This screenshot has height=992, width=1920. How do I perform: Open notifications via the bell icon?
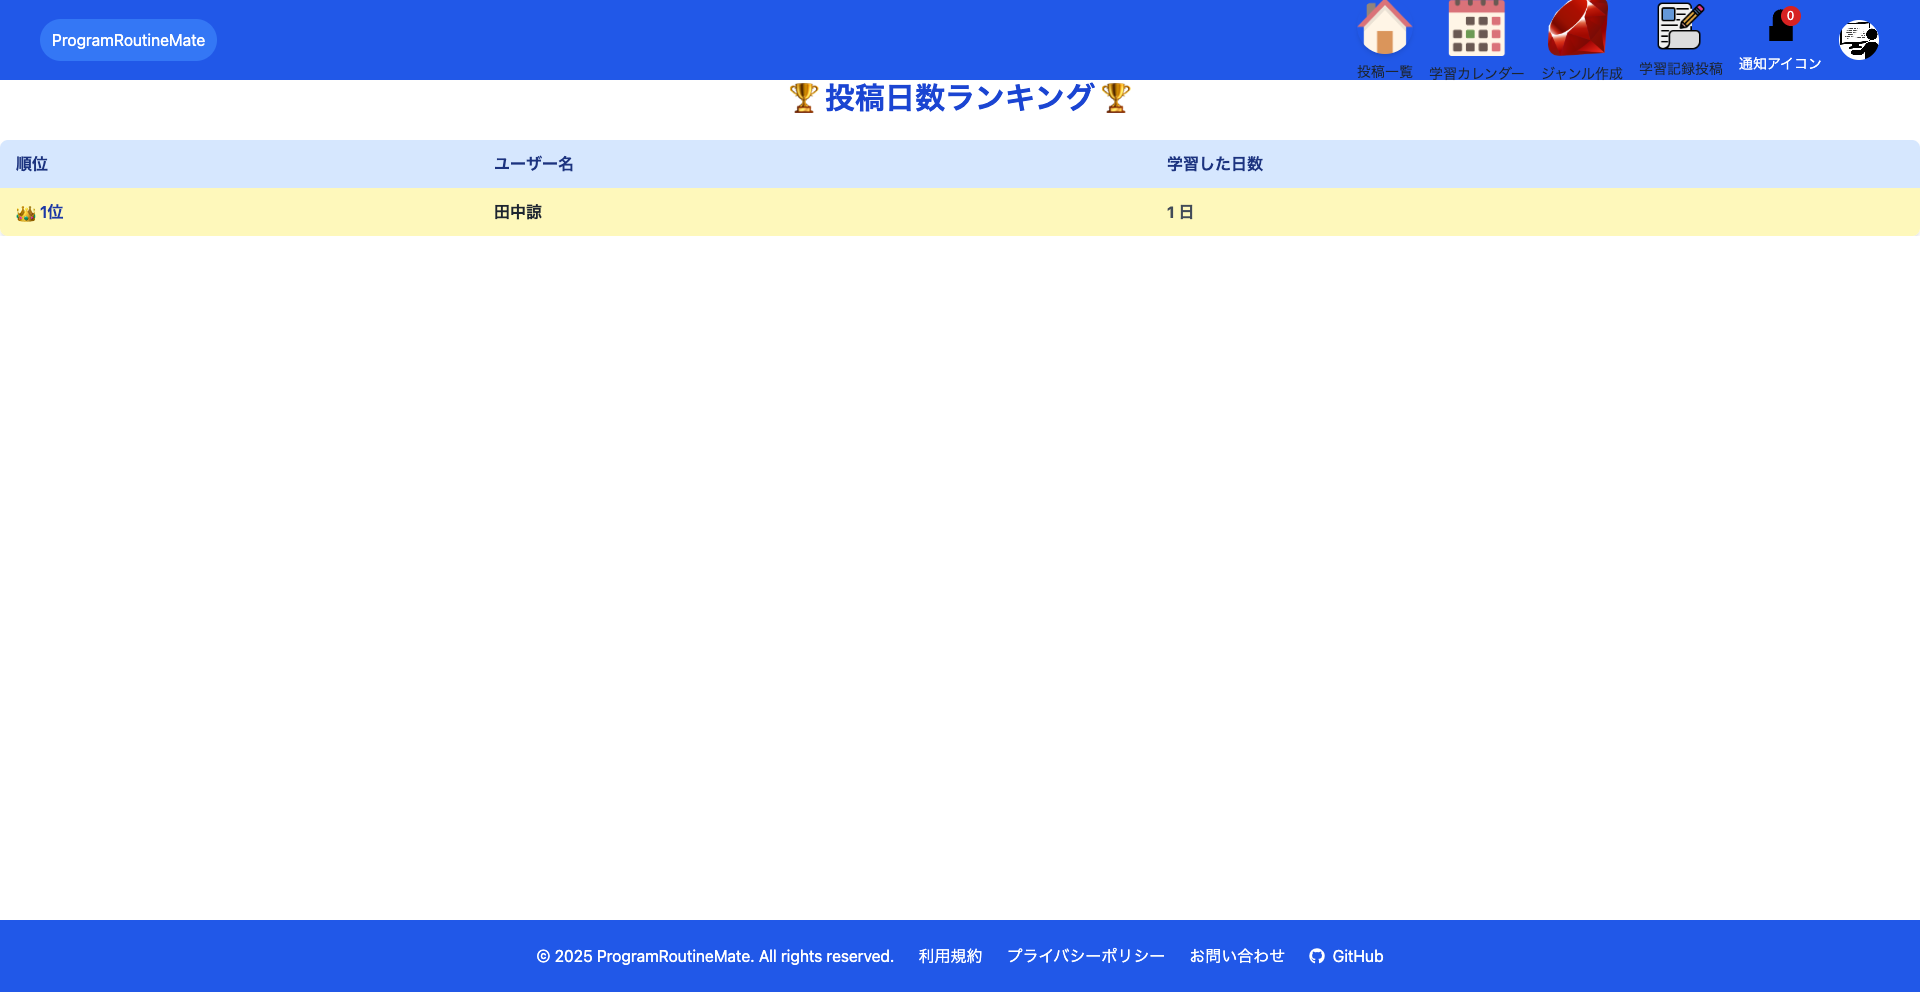[1781, 25]
